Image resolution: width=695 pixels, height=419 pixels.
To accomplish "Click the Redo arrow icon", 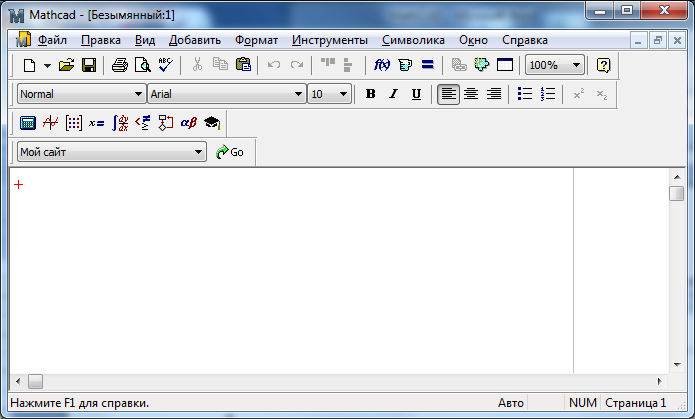I will point(297,65).
